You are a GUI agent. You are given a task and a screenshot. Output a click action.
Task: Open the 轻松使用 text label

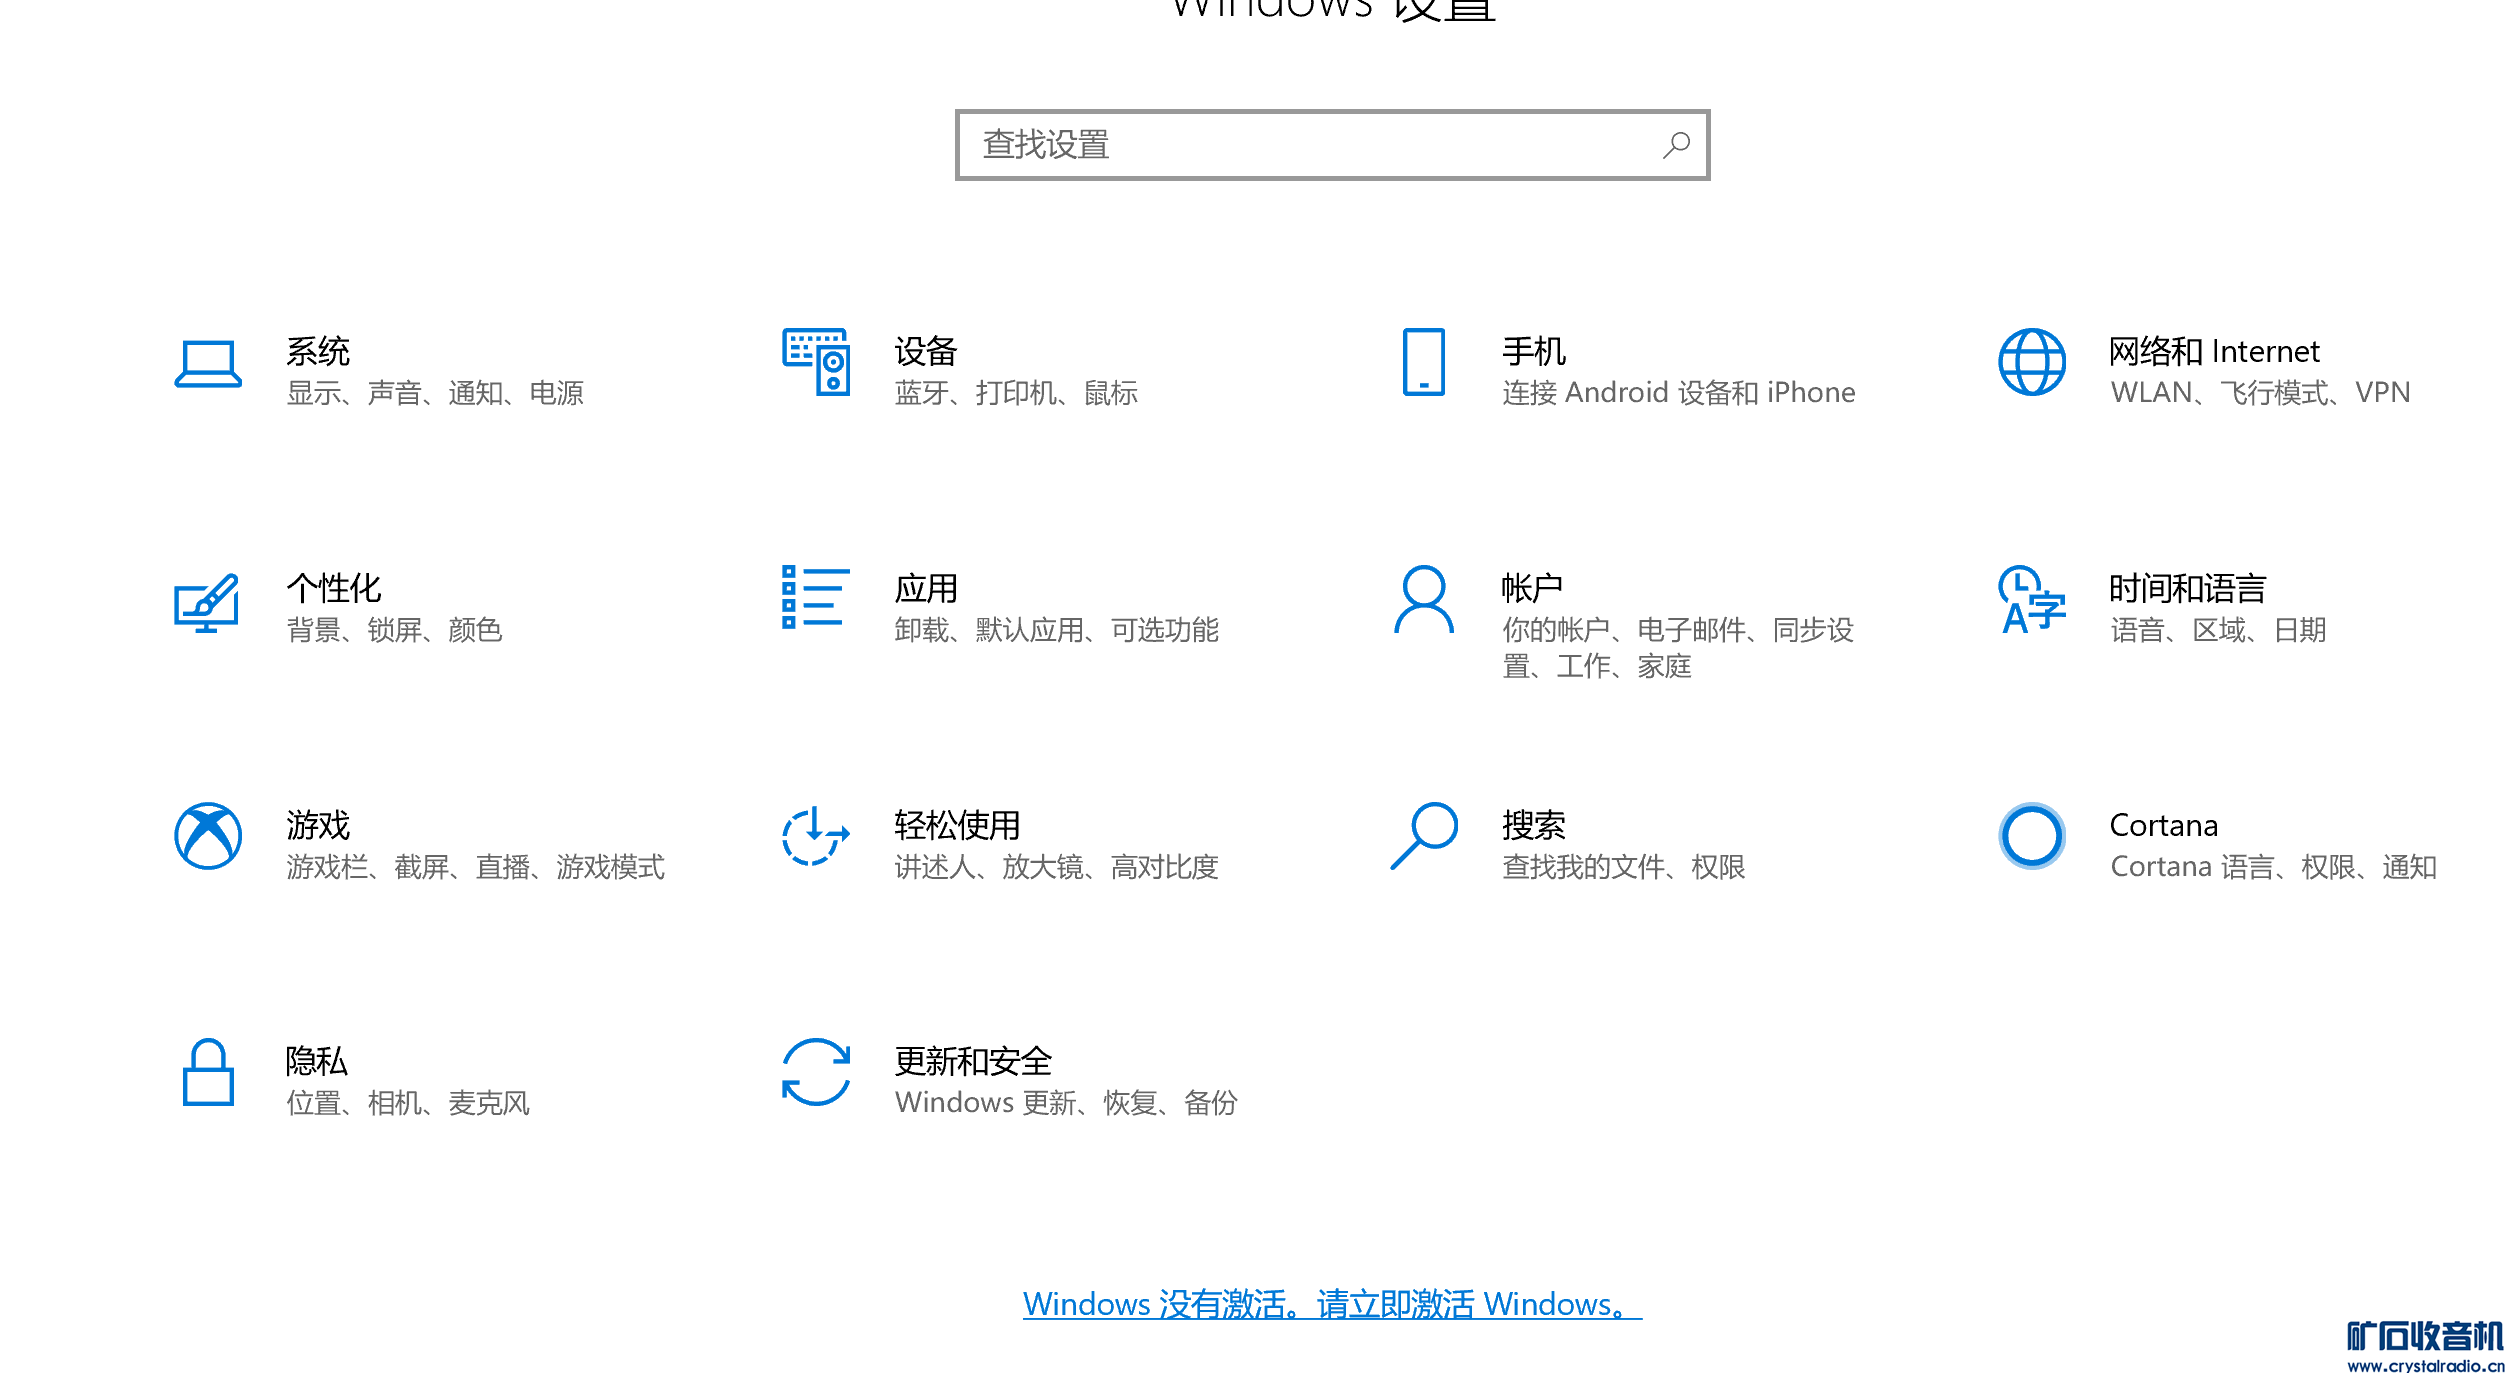pyautogui.click(x=956, y=825)
